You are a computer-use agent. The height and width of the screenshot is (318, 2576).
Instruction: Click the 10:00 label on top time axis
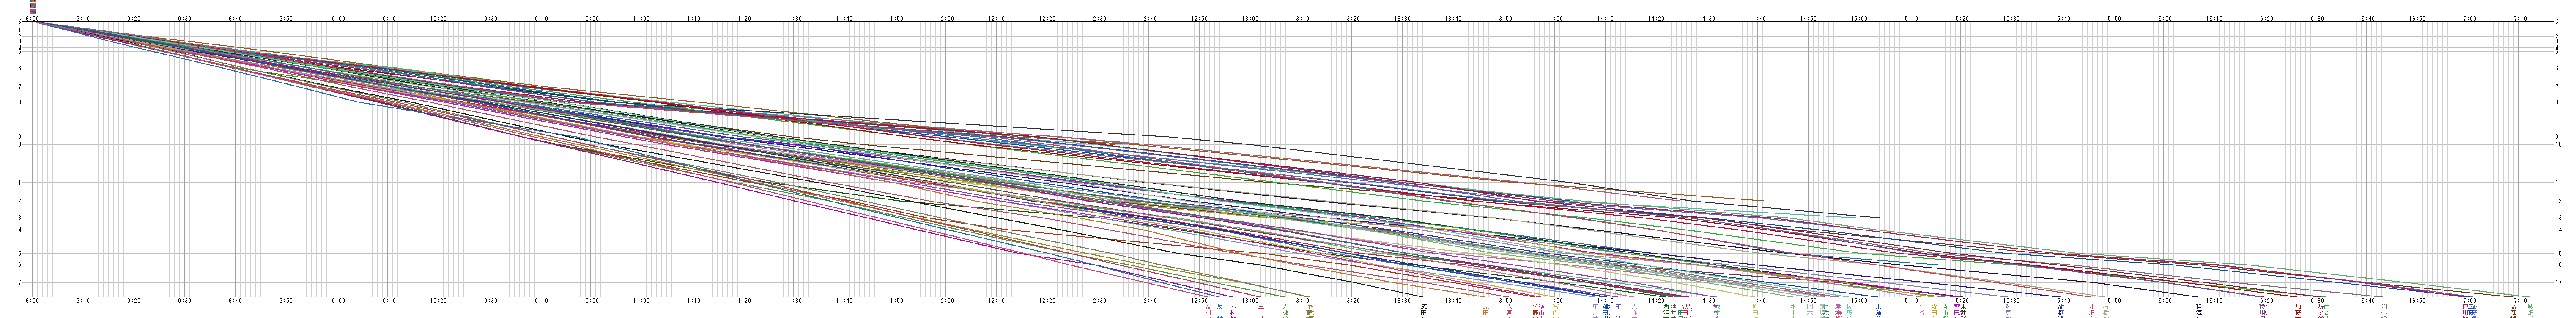(337, 18)
